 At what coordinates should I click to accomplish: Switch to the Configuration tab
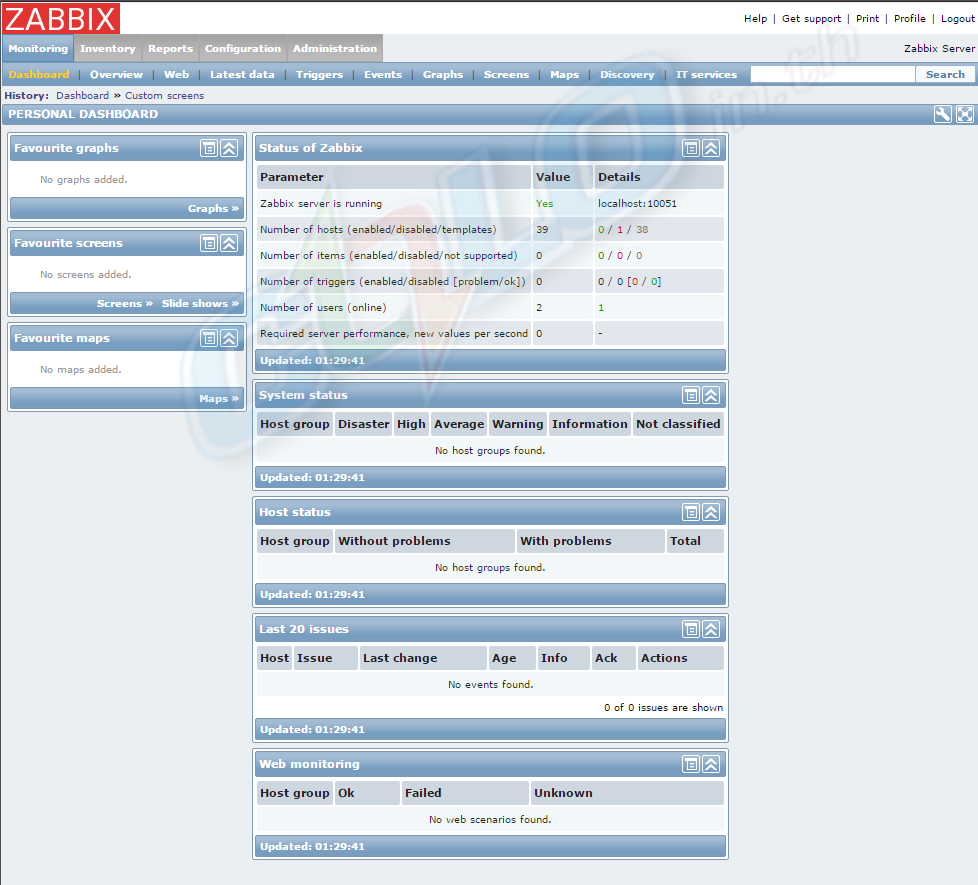point(243,48)
